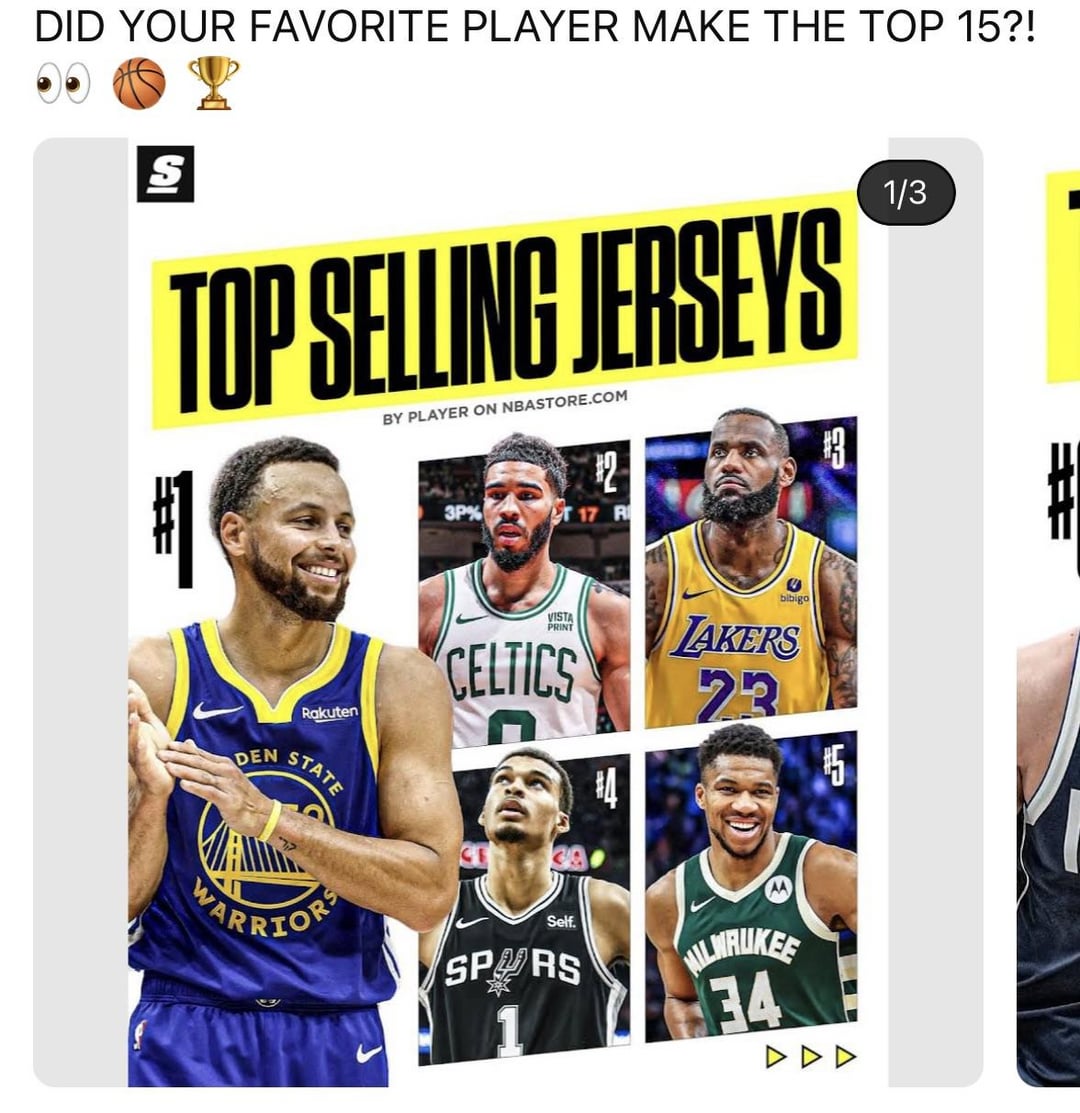
Task: Open the #2 Celtics player tile
Action: pyautogui.click(x=524, y=592)
